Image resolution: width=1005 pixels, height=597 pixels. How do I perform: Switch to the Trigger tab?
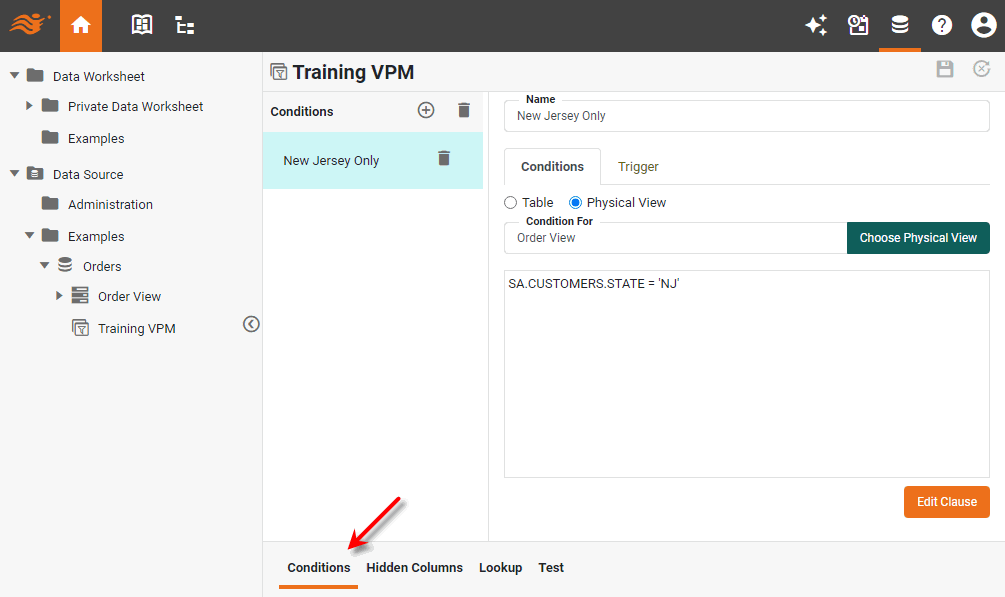[638, 167]
